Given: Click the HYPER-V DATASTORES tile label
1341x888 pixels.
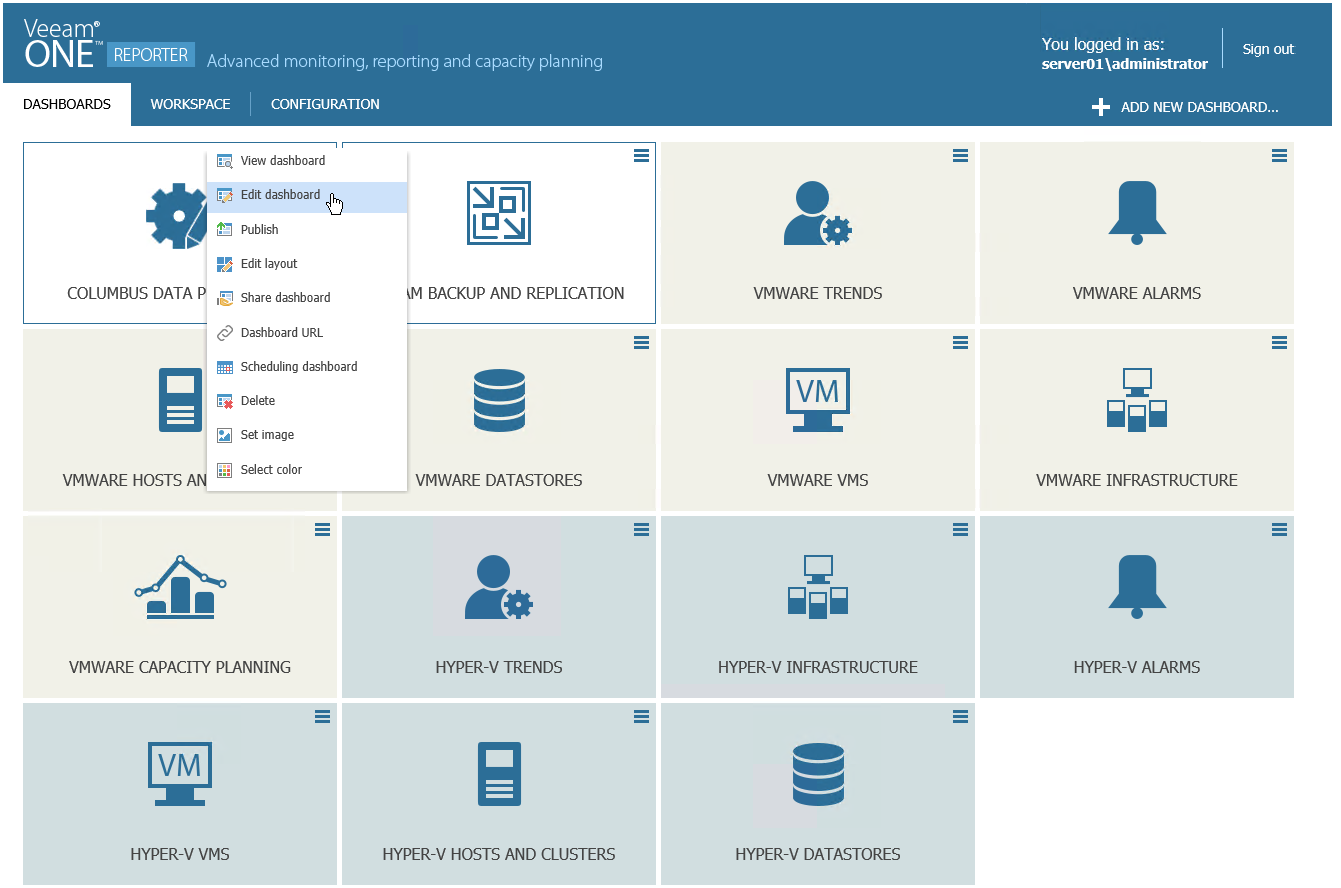Looking at the screenshot, I should click(818, 855).
